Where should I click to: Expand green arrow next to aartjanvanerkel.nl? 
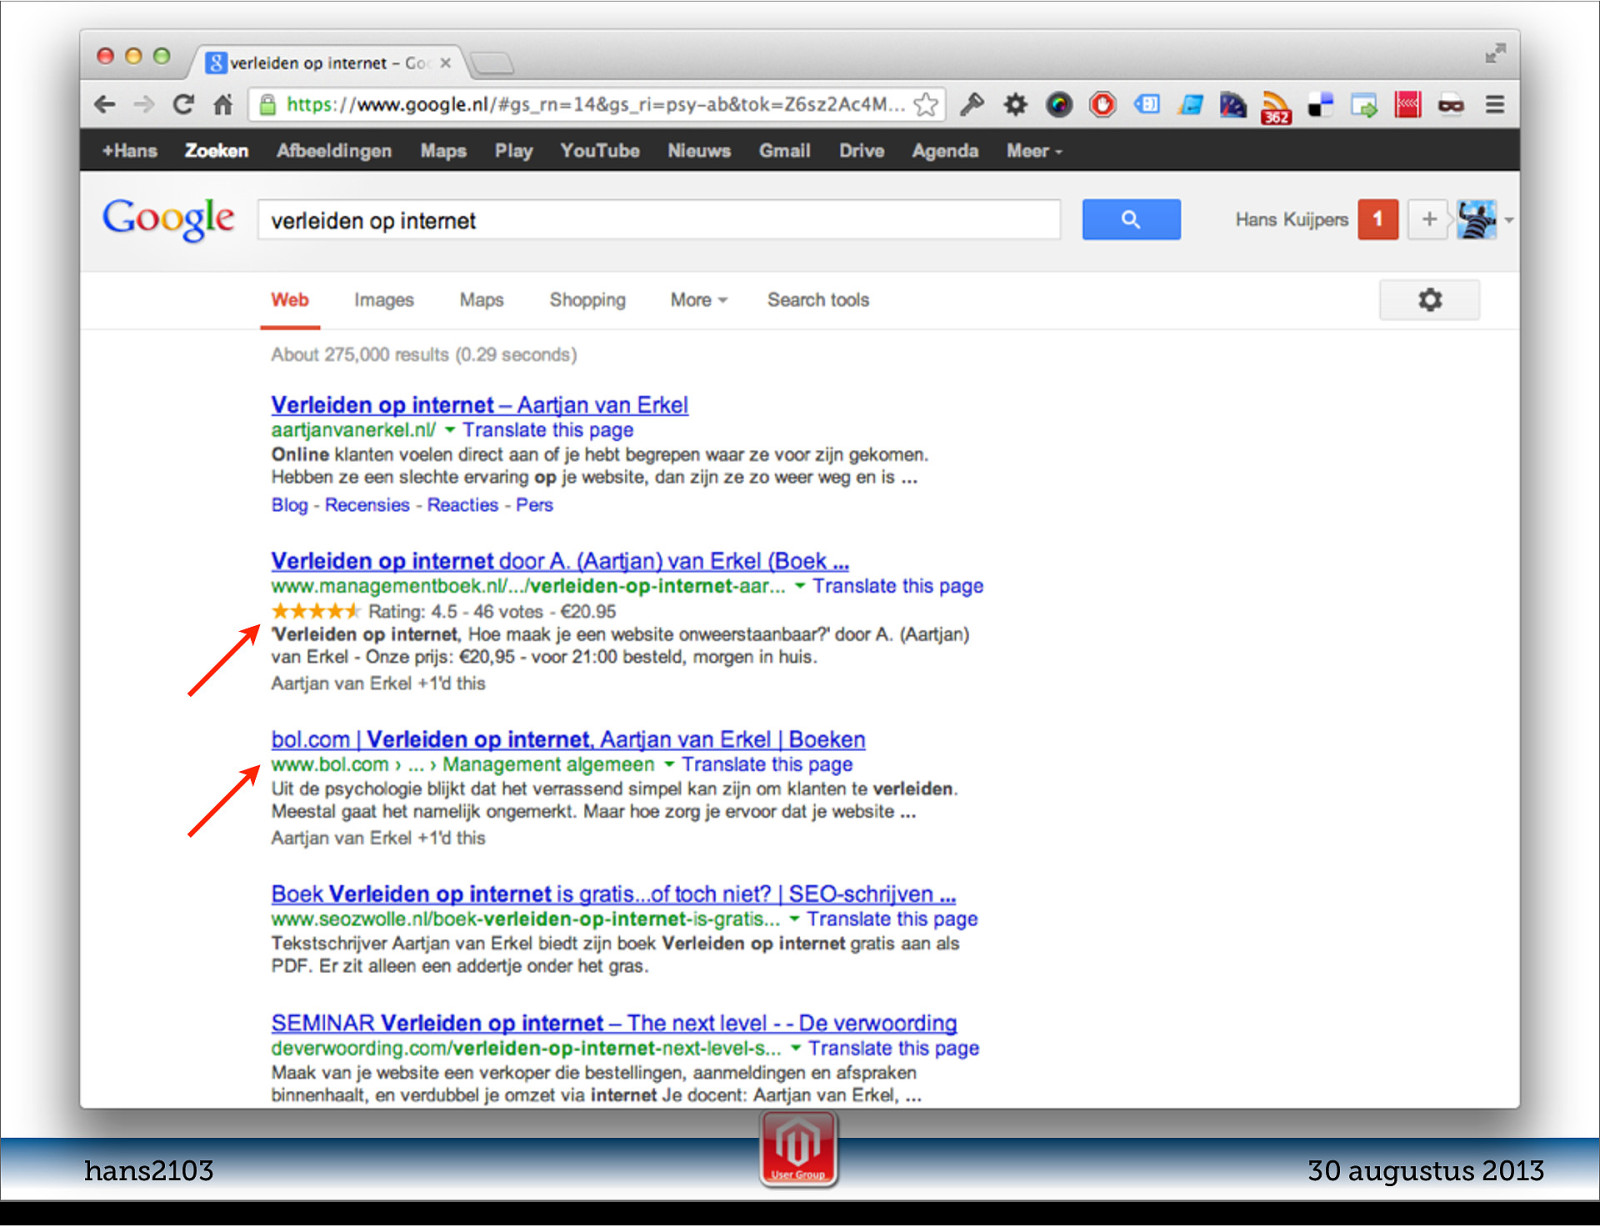450,430
